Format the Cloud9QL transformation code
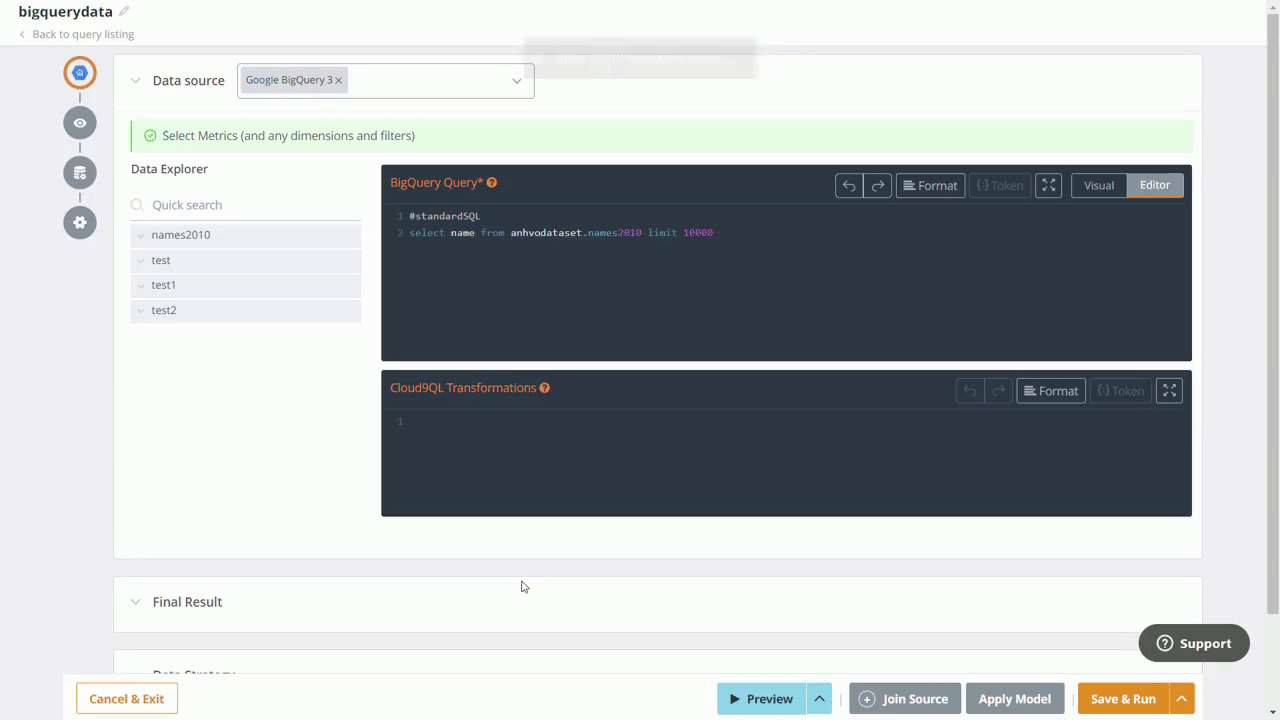 click(1051, 390)
